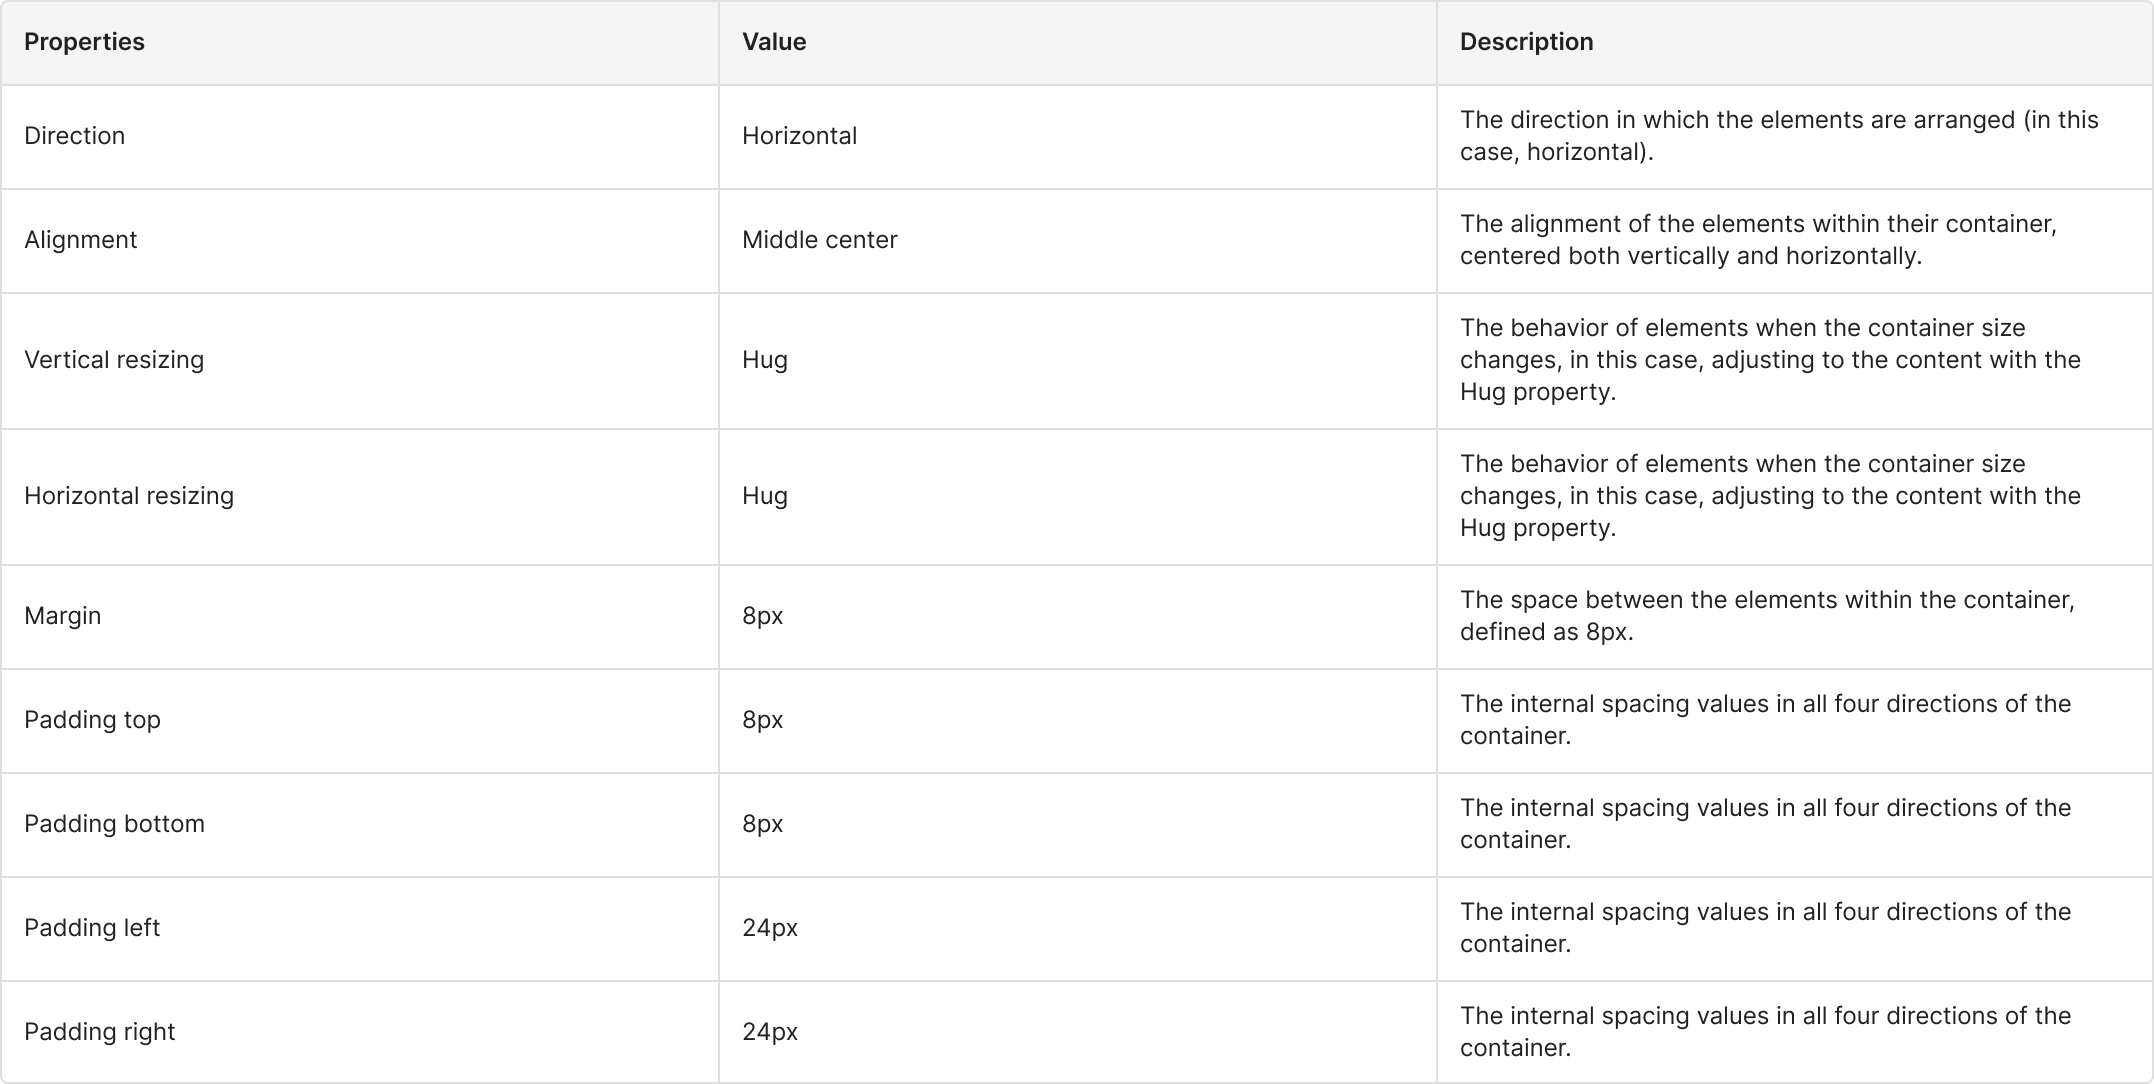Click the Direction row description text
The height and width of the screenshot is (1084, 2154).
click(x=1778, y=136)
